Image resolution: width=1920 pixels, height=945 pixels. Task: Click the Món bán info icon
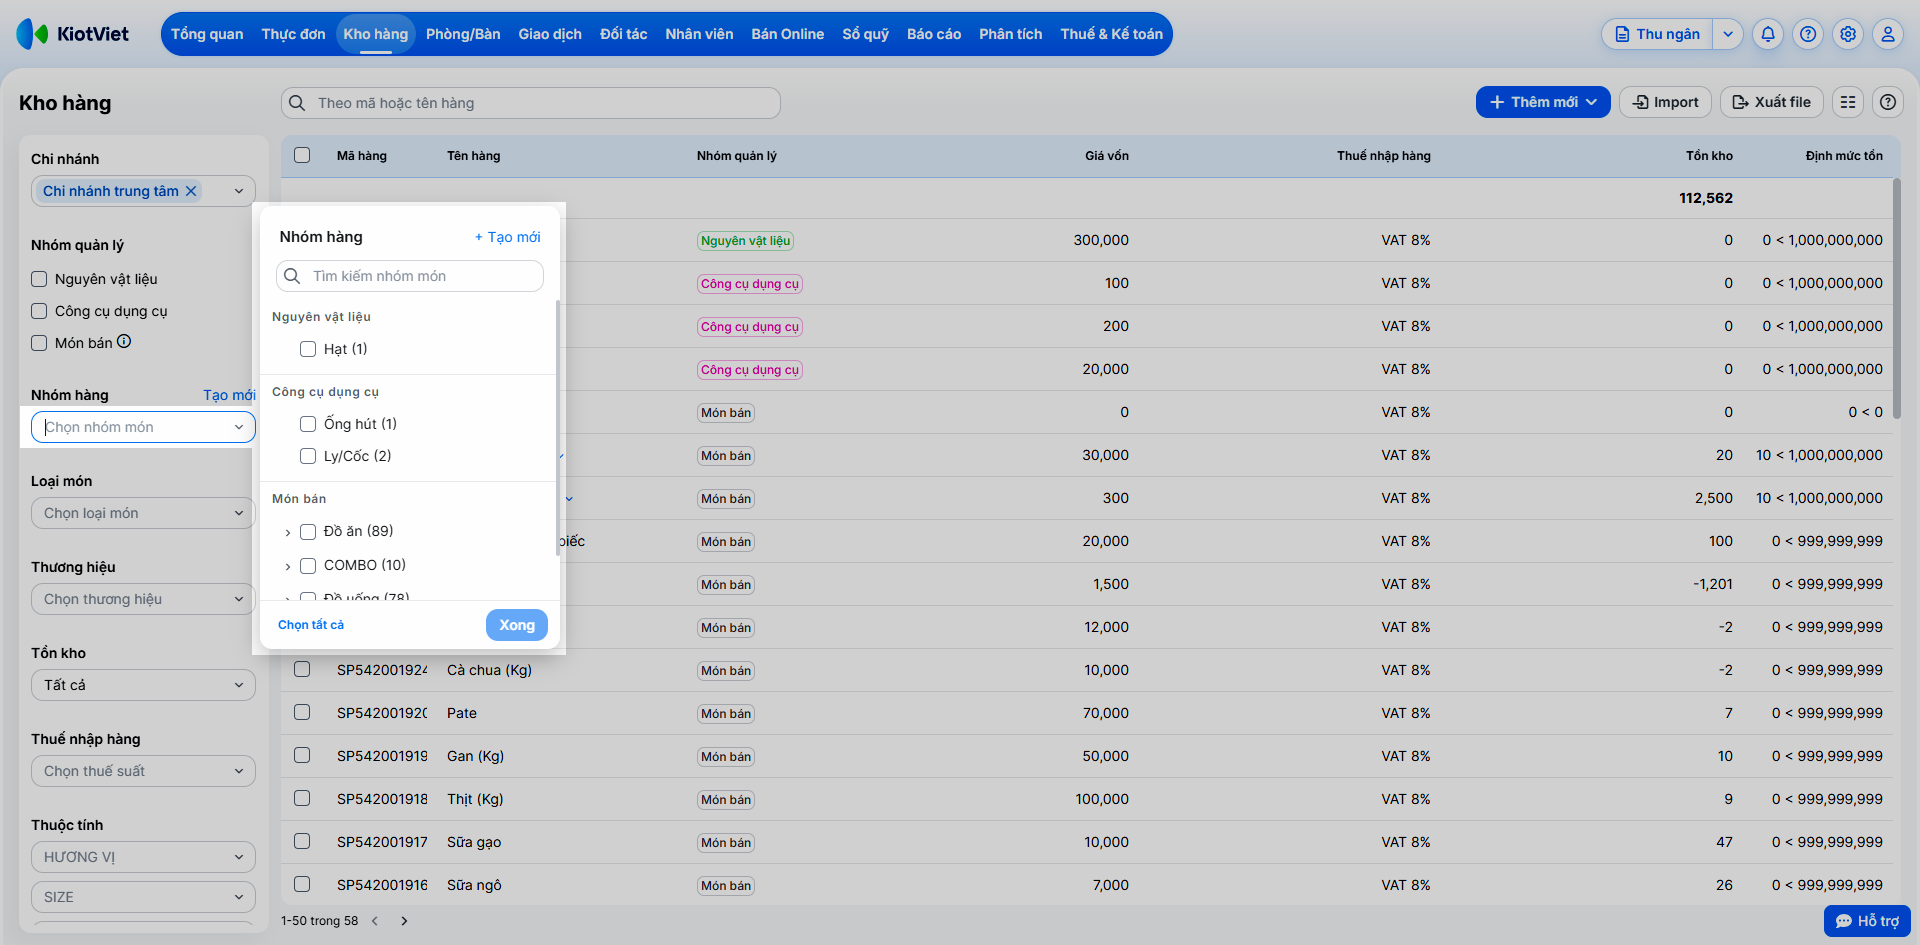click(124, 341)
